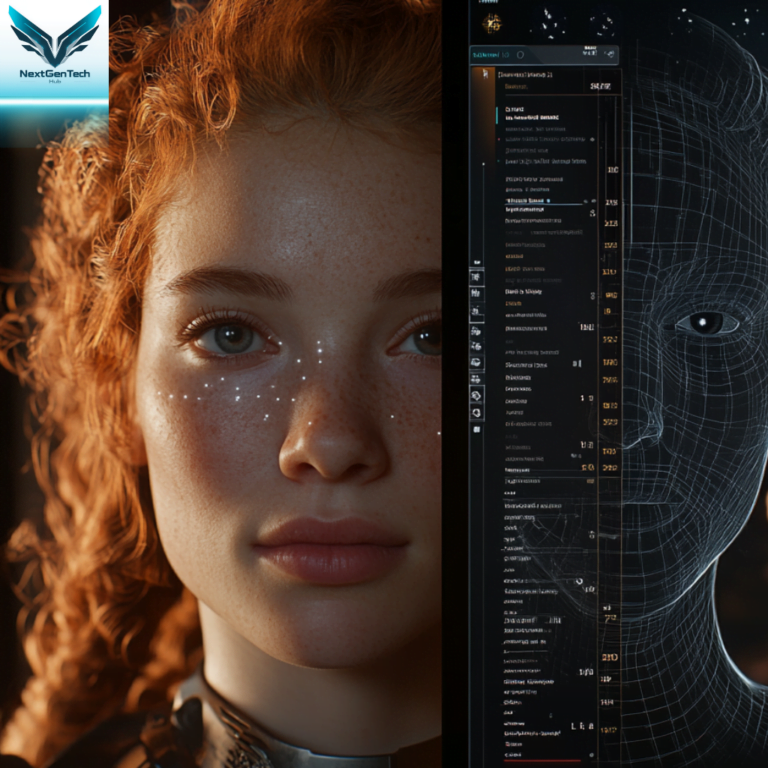Select the bottom-most icon in the vertical sidebar toolbar
Image resolution: width=768 pixels, height=768 pixels.
(477, 429)
